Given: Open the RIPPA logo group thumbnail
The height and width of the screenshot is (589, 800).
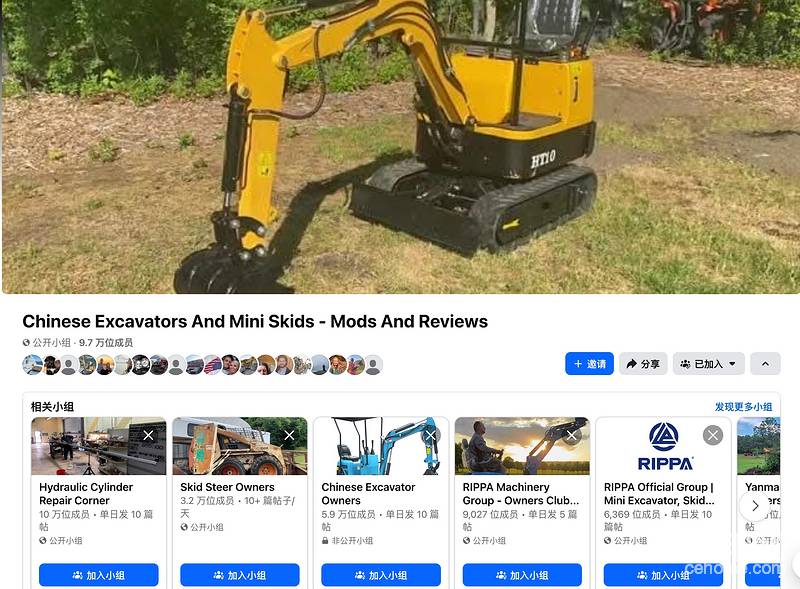Looking at the screenshot, I should [x=664, y=447].
